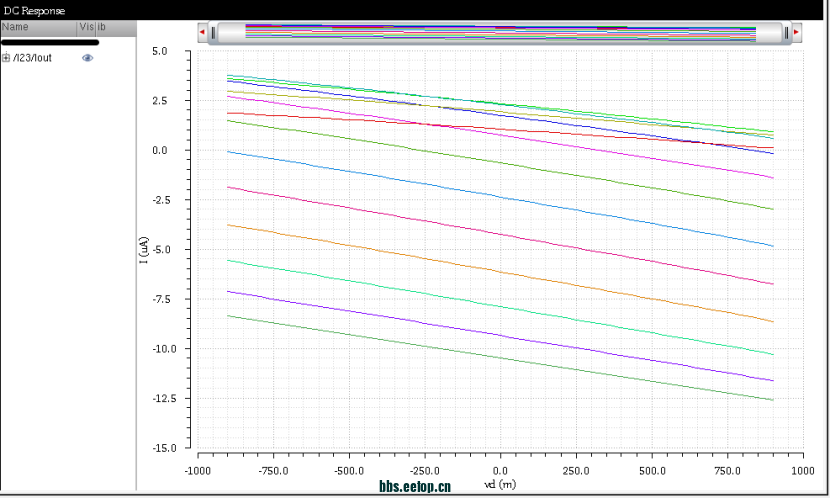Click the Vis column header
Screen dimensions: 831x498
tap(86, 27)
